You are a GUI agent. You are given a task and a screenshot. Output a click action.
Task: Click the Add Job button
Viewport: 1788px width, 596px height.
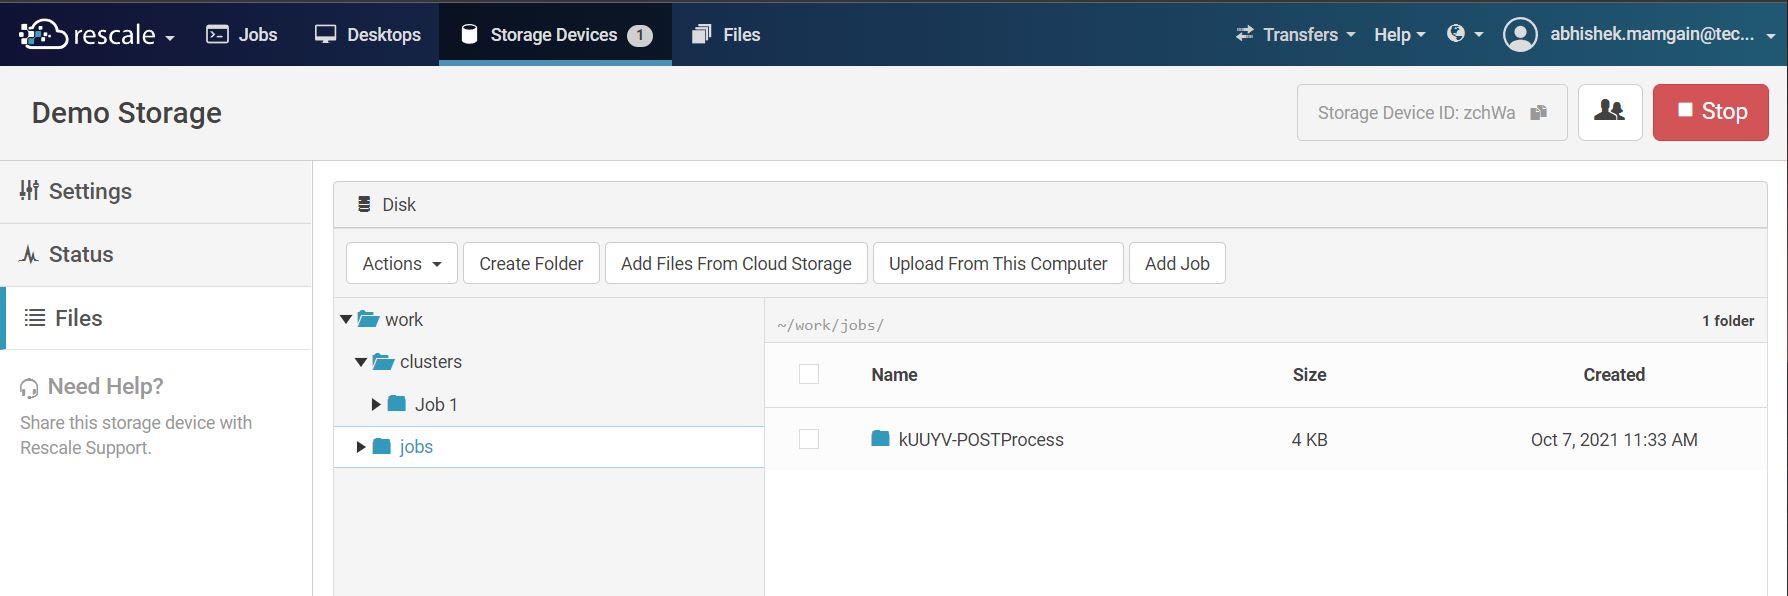click(1177, 263)
